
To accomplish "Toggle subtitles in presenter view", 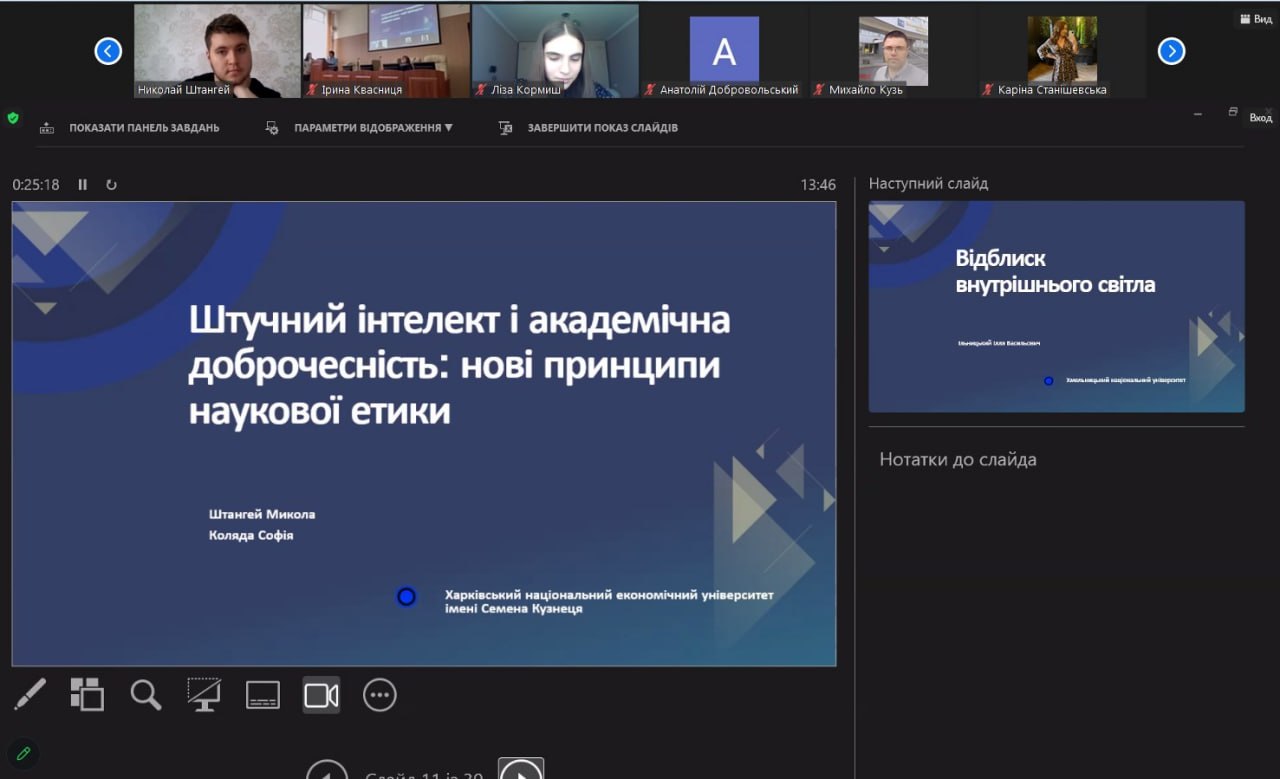I will [263, 694].
